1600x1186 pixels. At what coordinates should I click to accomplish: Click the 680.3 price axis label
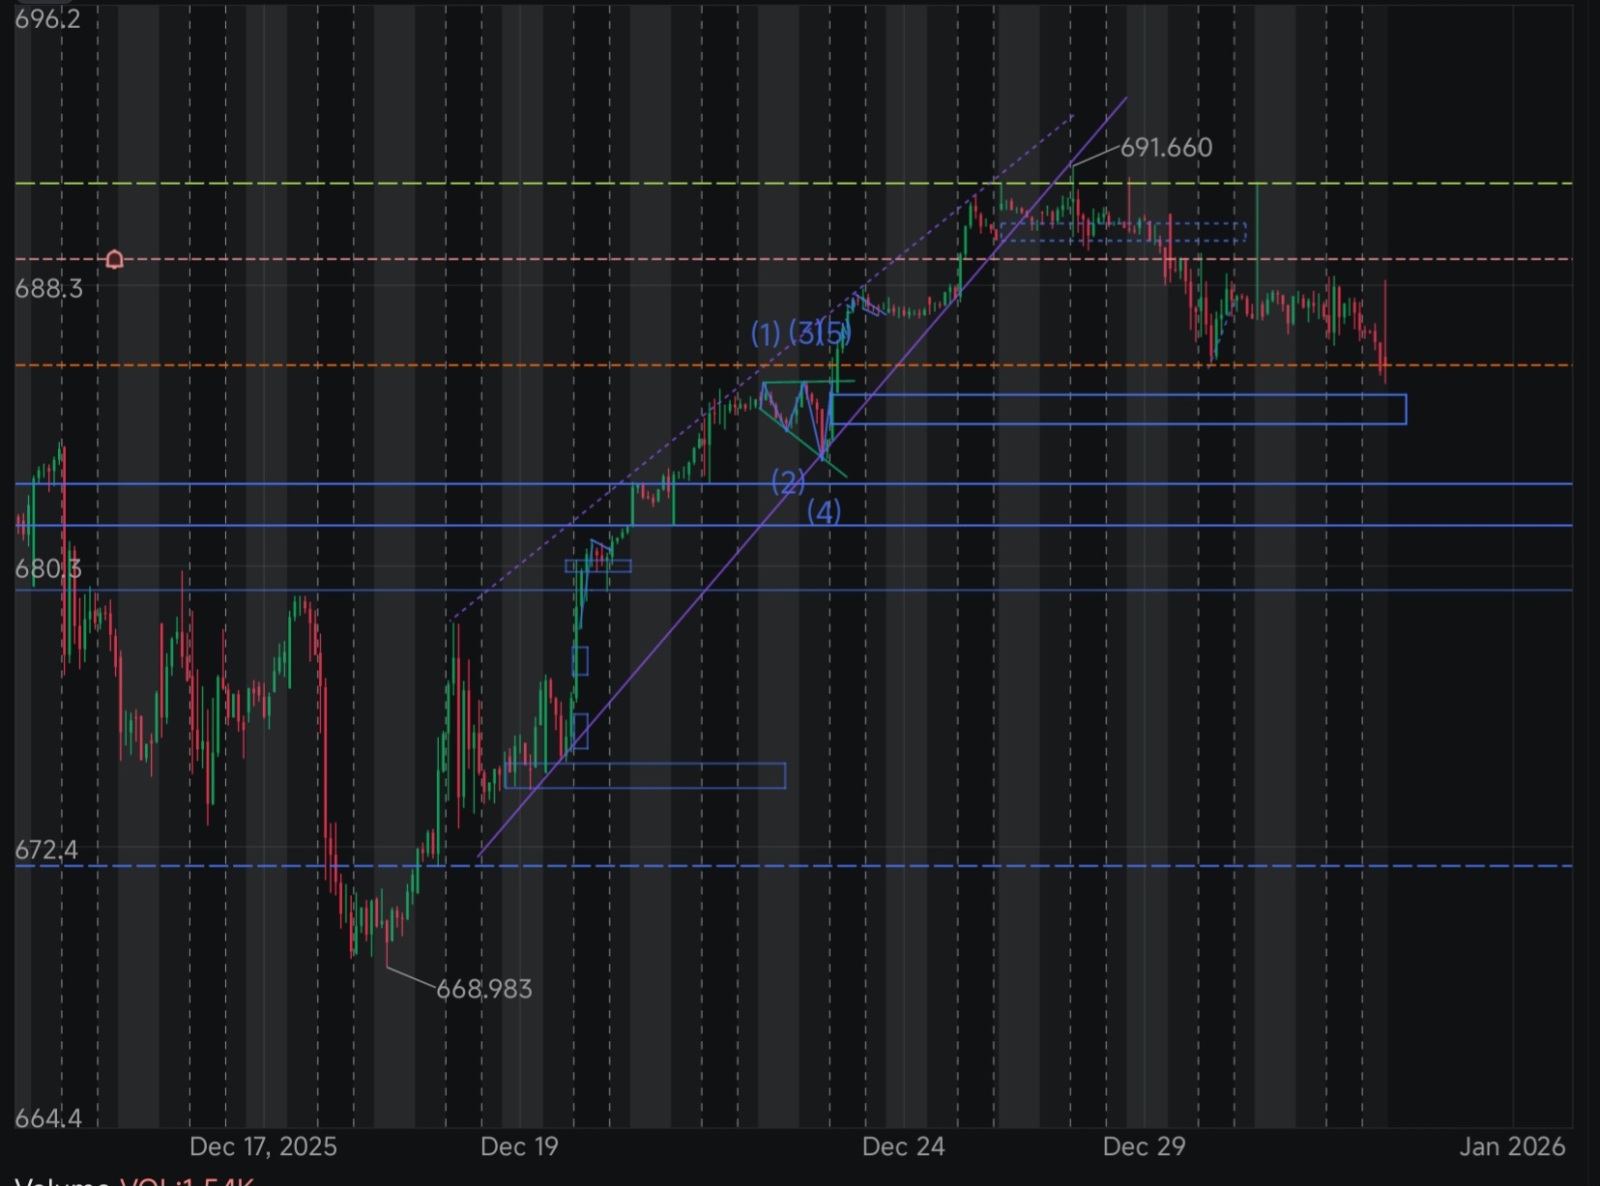[x=48, y=569]
